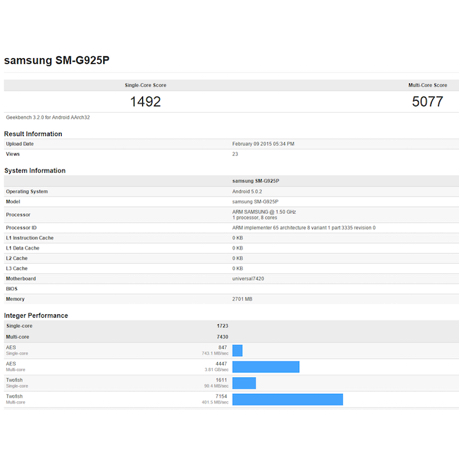Click the Processor ID row value
The height and width of the screenshot is (450, 460).
click(304, 228)
